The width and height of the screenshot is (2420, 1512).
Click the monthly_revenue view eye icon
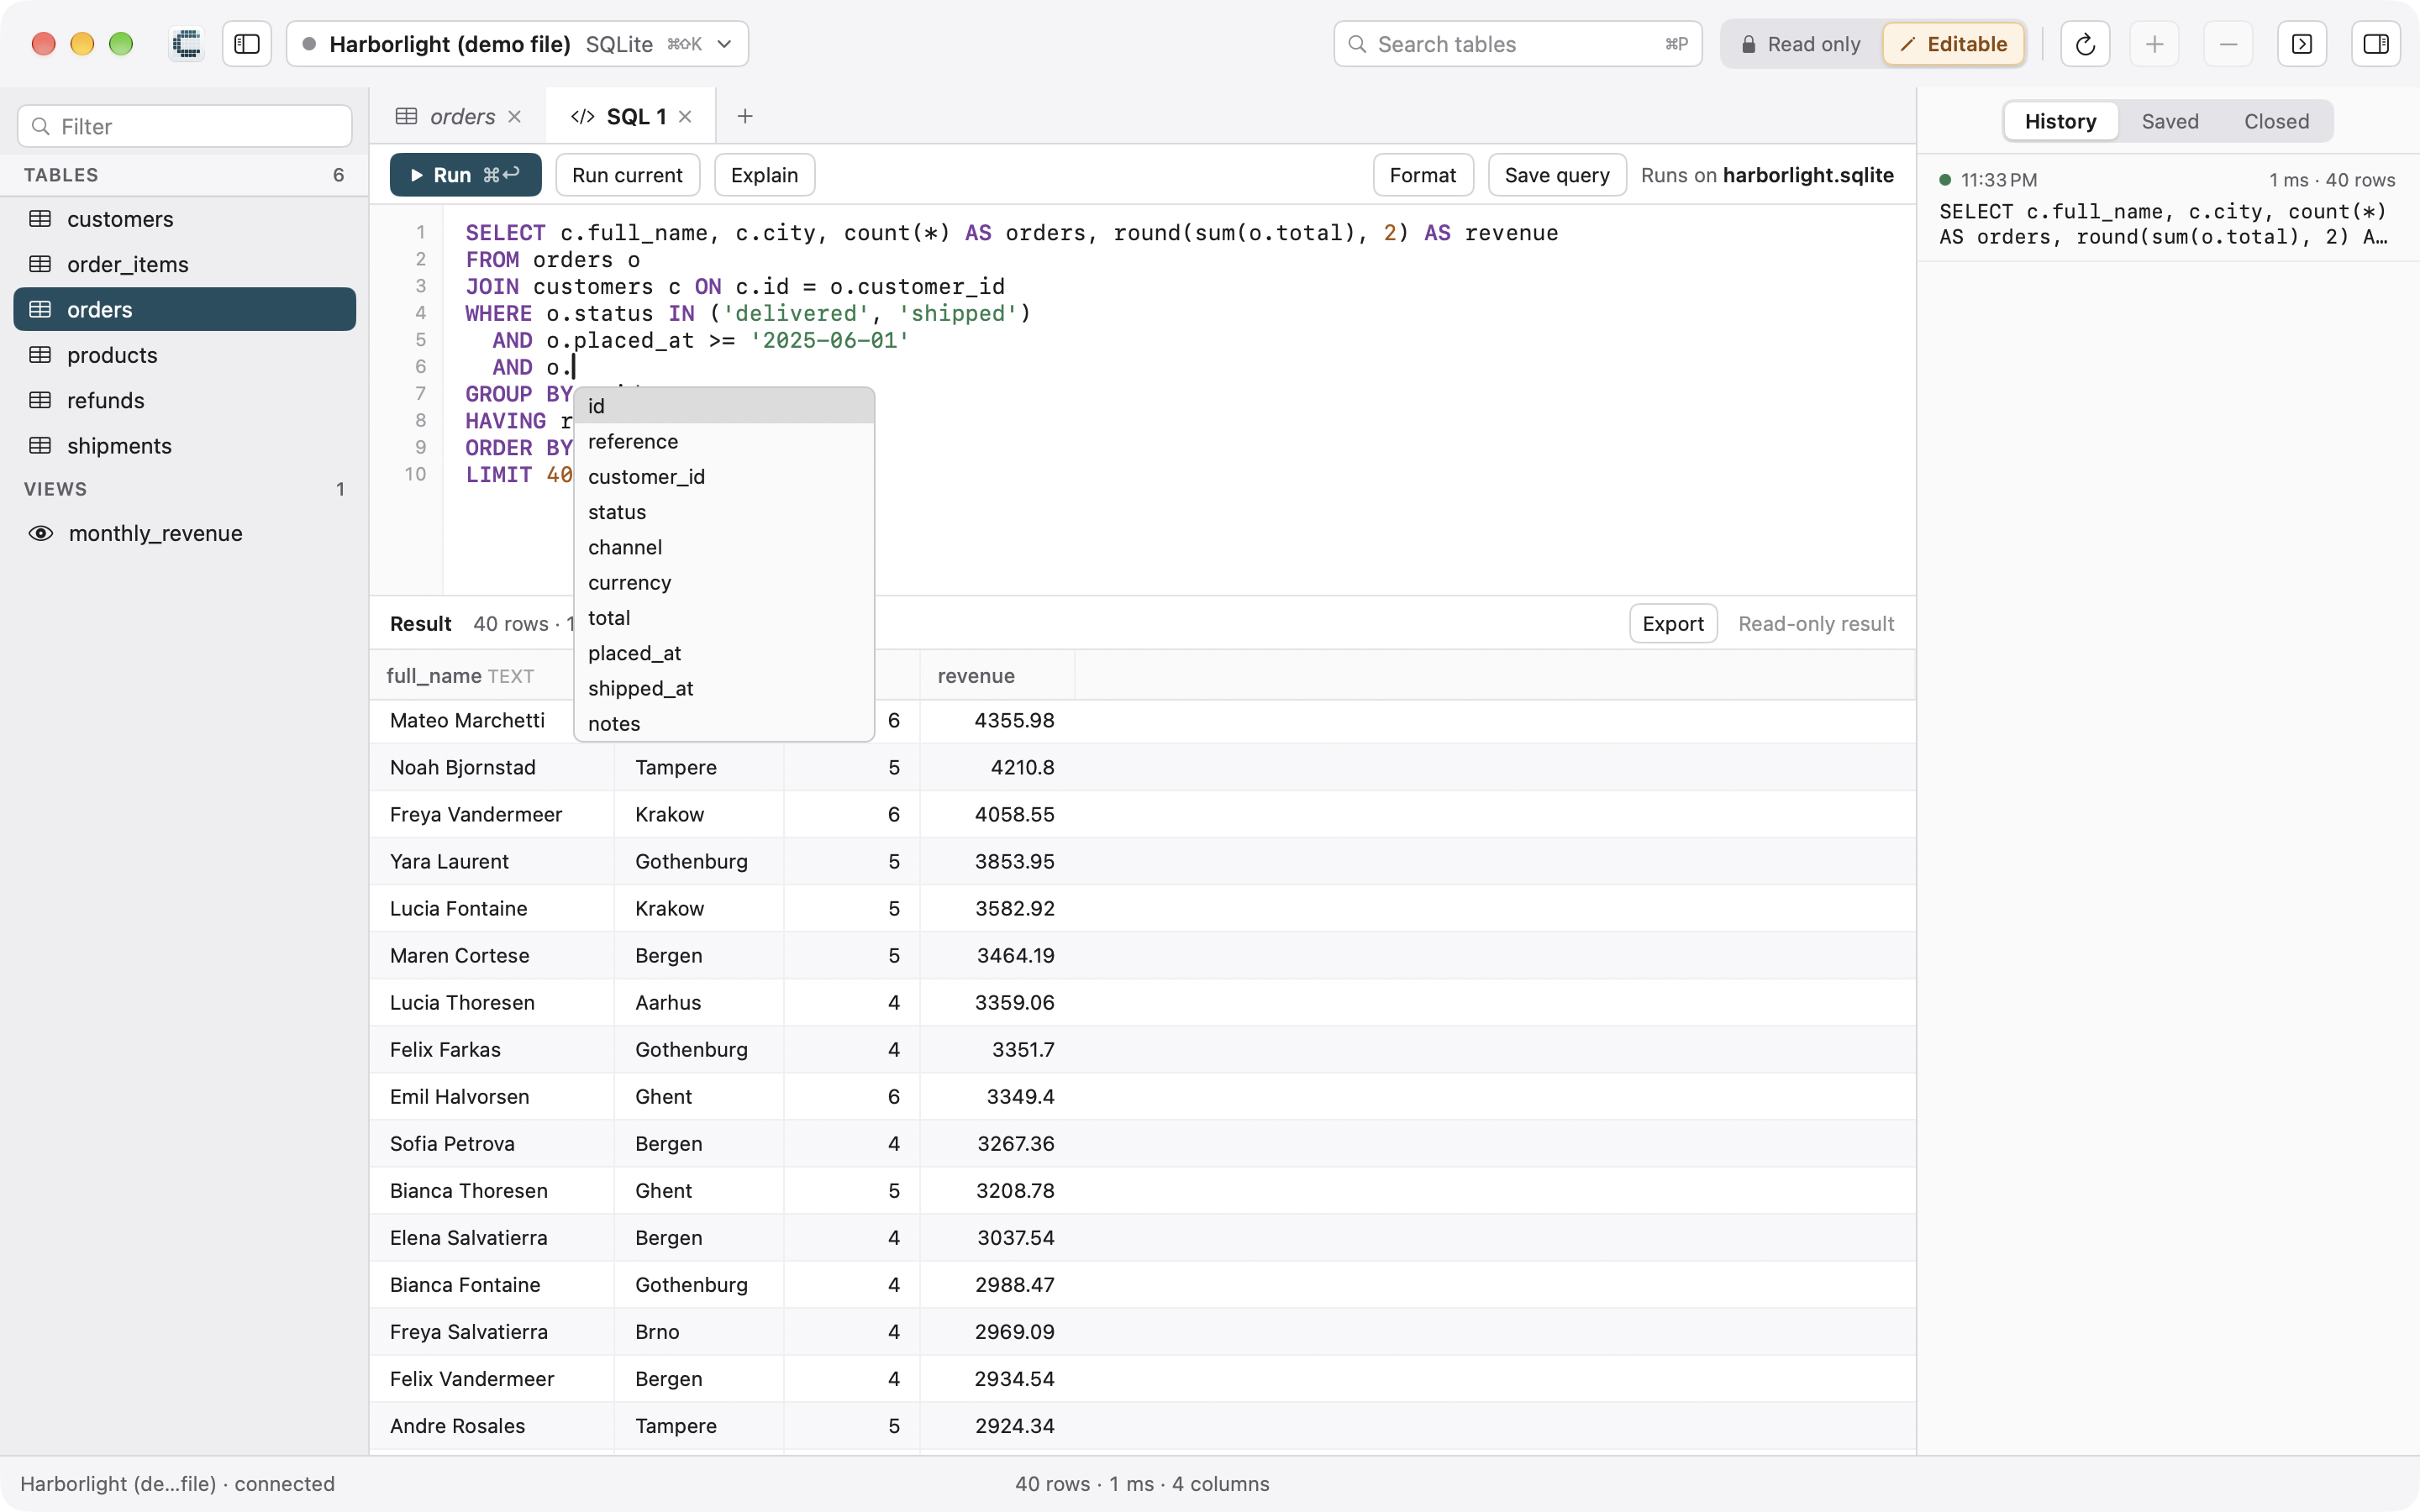coord(41,533)
